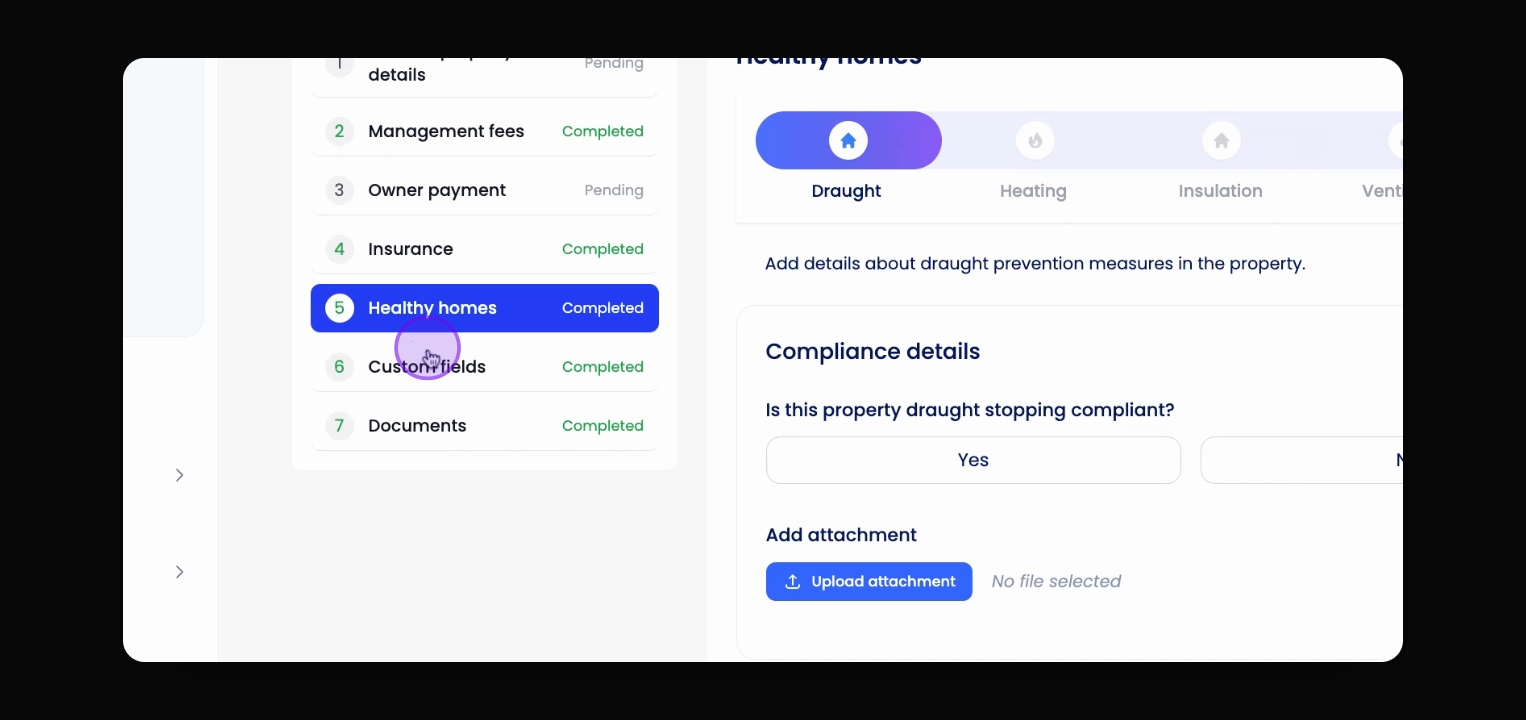The height and width of the screenshot is (720, 1526).
Task: Open the partially visible Ventilation tab
Action: pyautogui.click(x=1382, y=191)
